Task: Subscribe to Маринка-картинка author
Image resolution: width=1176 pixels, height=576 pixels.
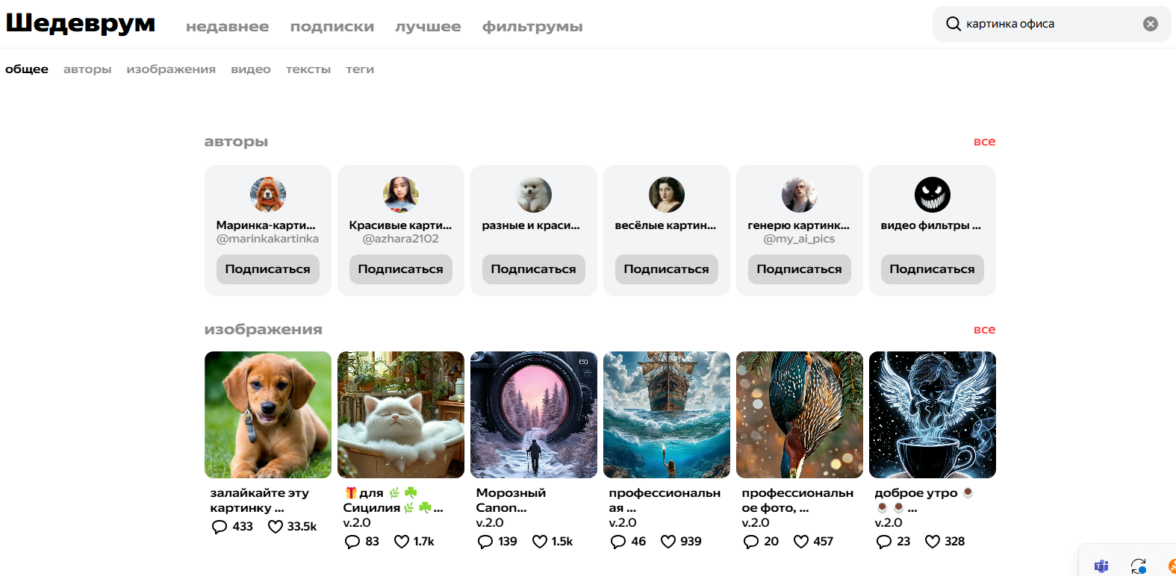Action: point(268,269)
